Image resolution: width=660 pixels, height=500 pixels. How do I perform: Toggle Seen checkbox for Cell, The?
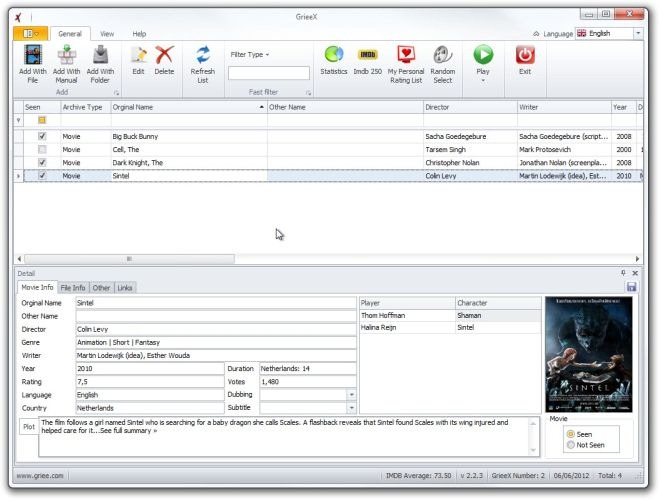click(x=42, y=149)
